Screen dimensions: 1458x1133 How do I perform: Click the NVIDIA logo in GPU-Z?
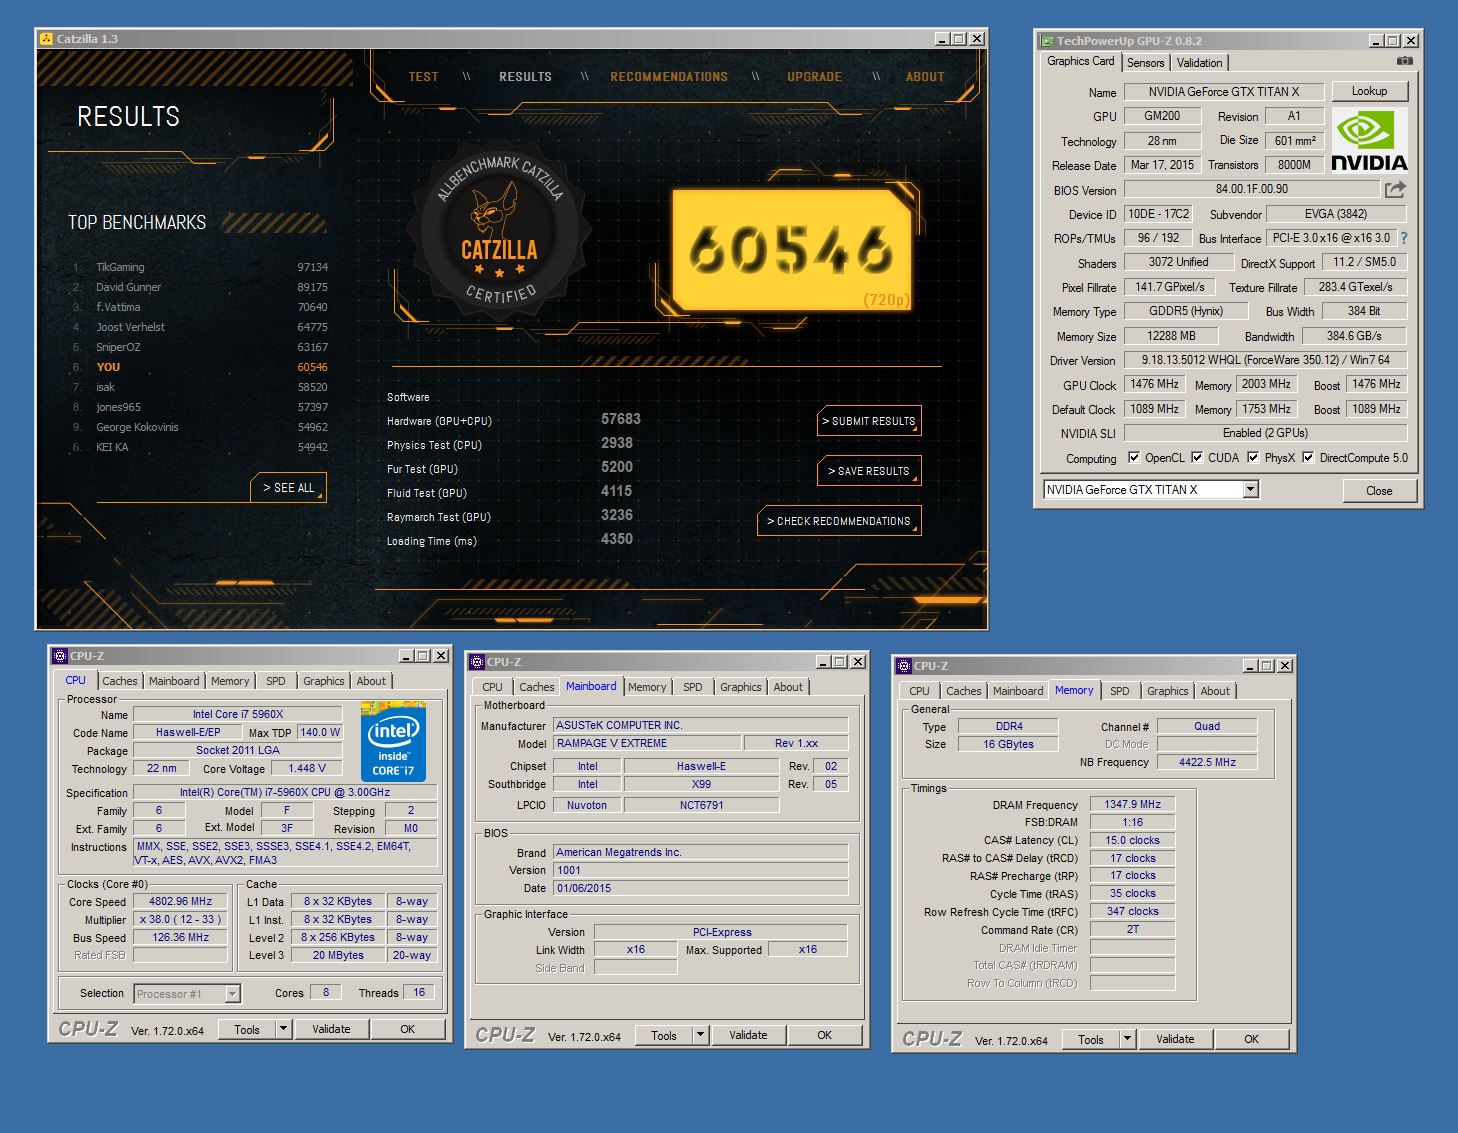pos(1369,139)
